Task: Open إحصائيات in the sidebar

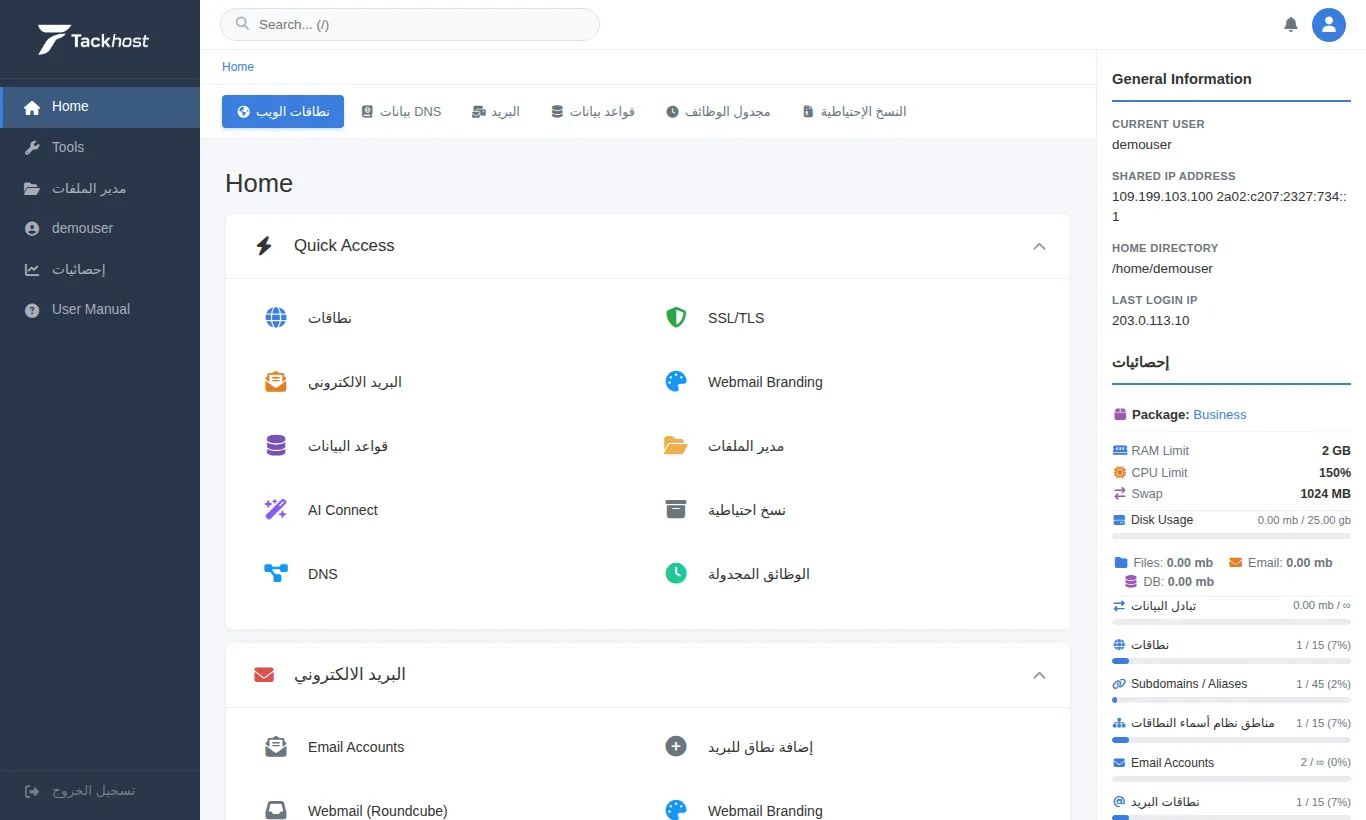Action: click(x=100, y=269)
